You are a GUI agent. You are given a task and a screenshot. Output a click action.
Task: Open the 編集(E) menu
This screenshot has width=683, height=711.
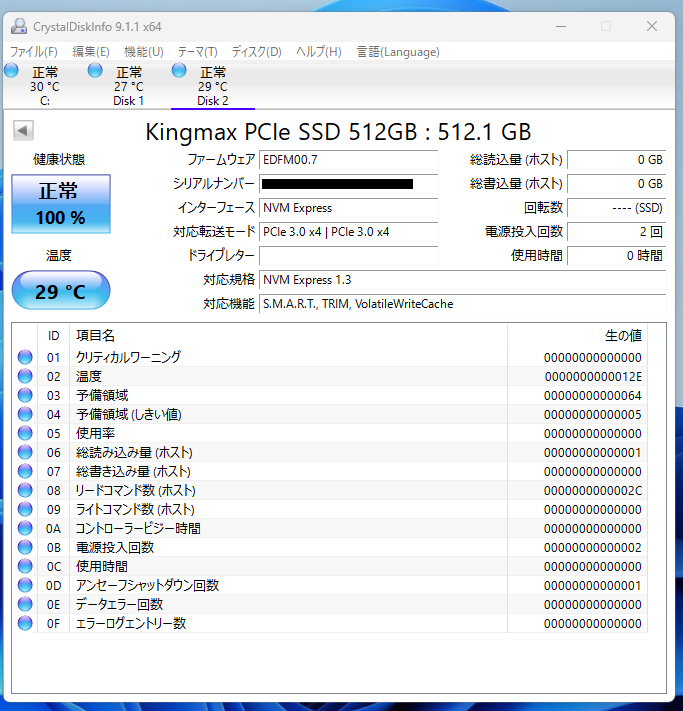coord(91,52)
